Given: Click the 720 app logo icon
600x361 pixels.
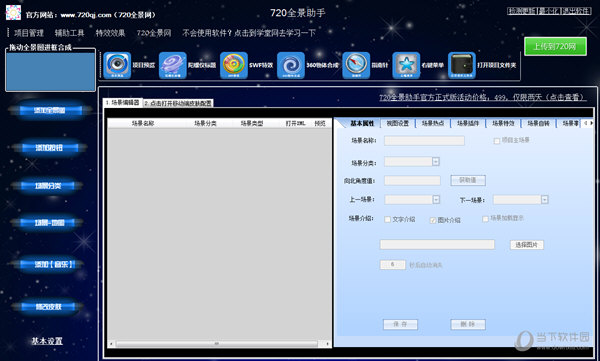Looking at the screenshot, I should point(13,13).
